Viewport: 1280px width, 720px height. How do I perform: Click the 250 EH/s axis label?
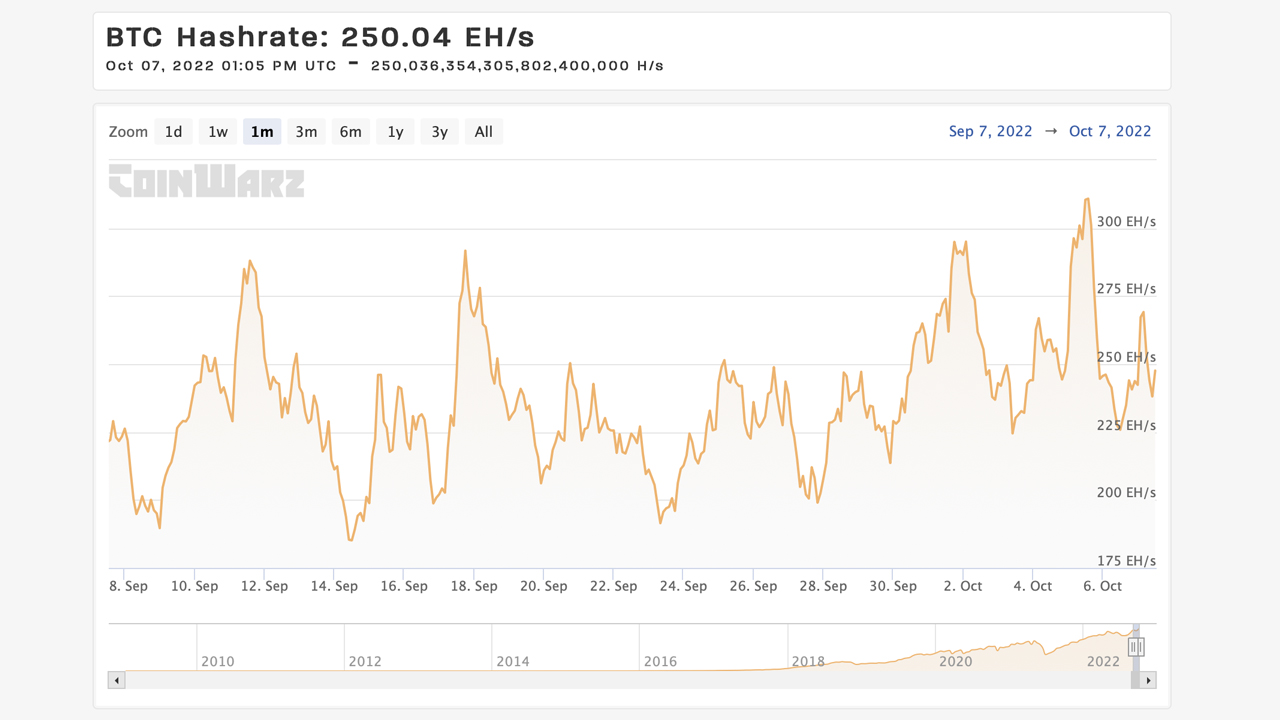1126,357
